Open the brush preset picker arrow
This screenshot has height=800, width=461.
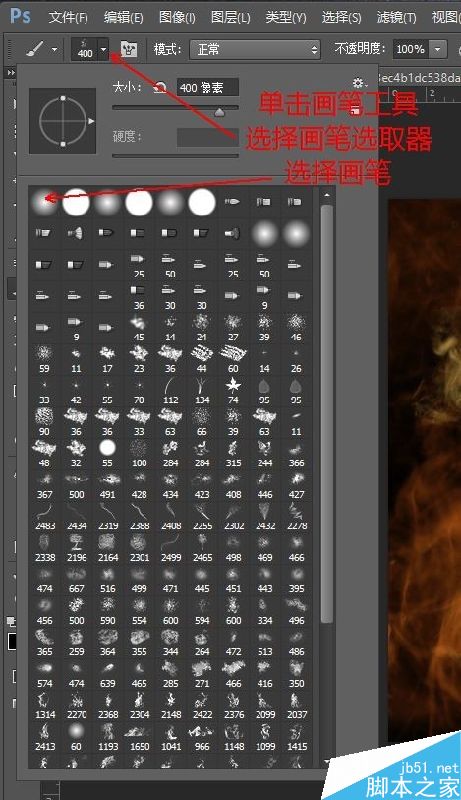coord(104,50)
